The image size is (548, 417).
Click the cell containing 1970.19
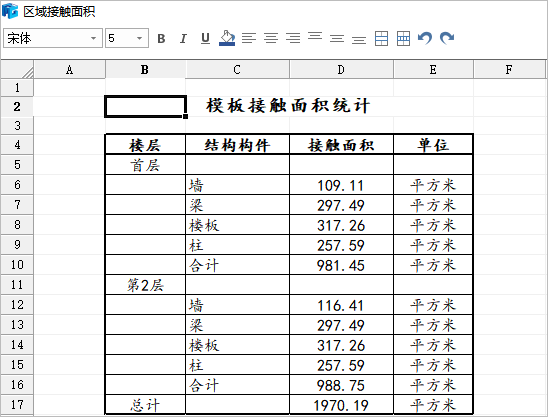(x=341, y=405)
